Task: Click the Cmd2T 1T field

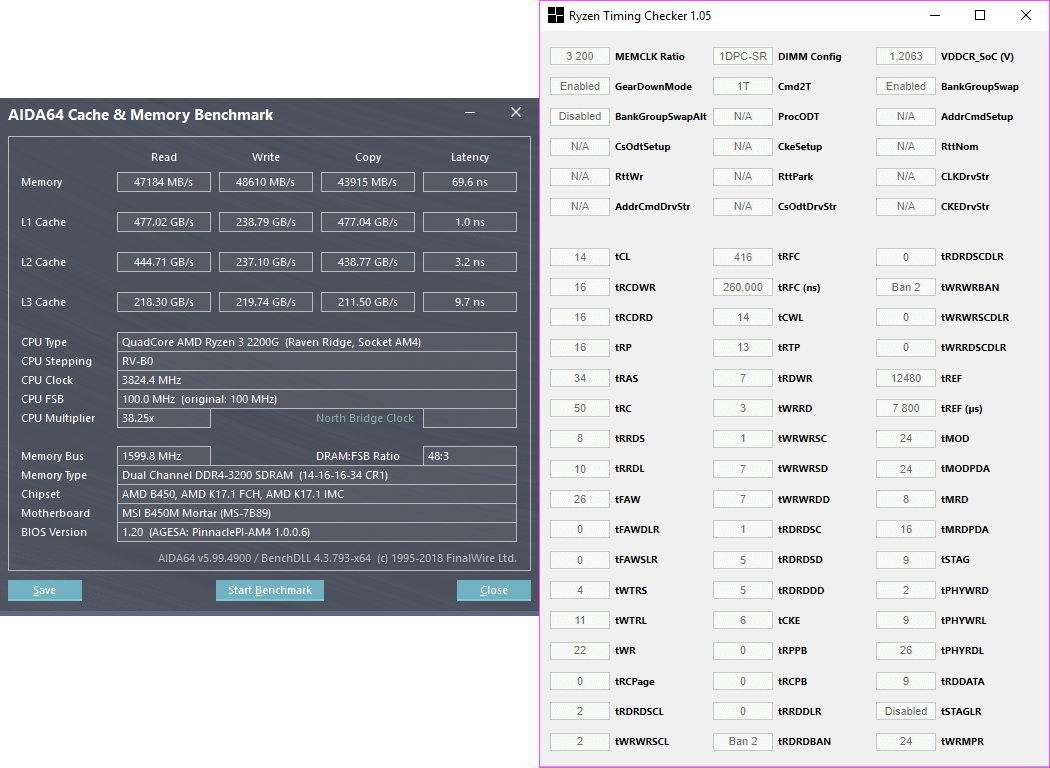Action: point(743,86)
